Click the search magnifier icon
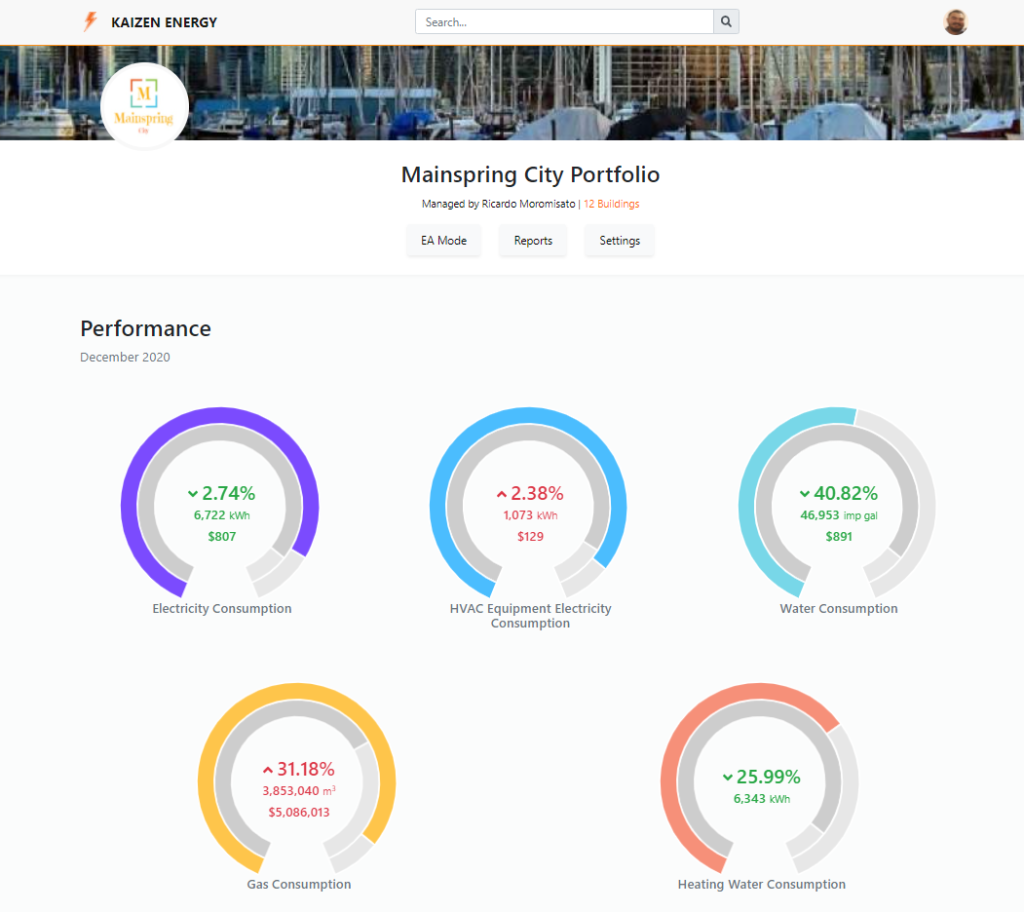The width and height of the screenshot is (1024, 912). (726, 21)
